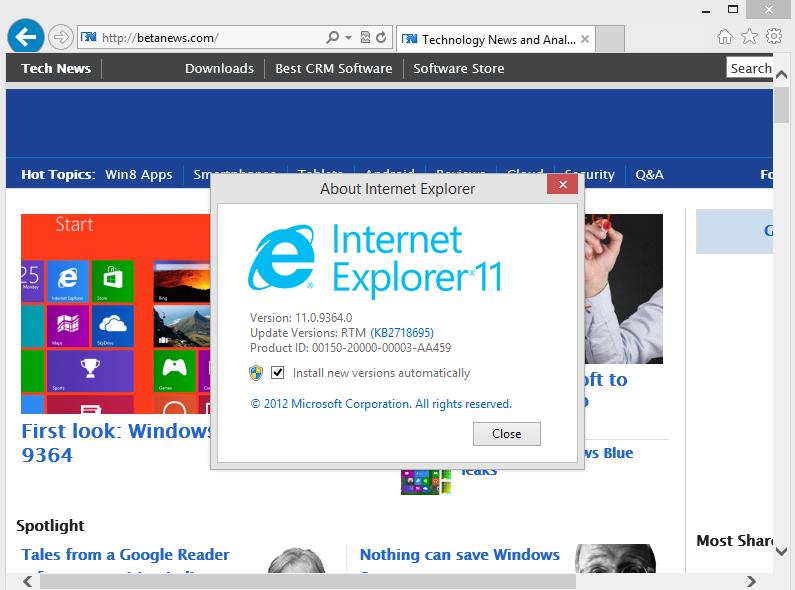Open the Tools gear icon
Screen dimensions: 795x590
773,37
